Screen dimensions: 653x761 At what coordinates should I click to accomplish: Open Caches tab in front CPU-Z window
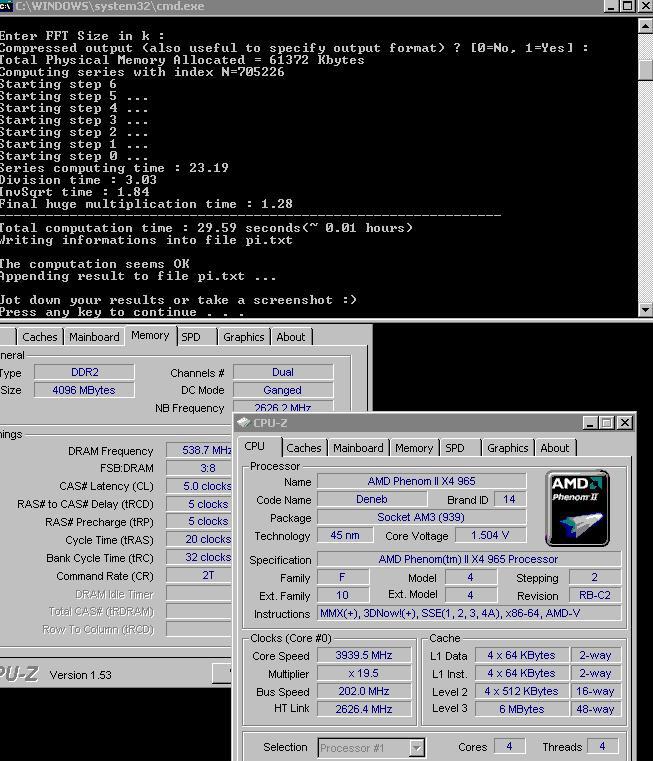[304, 448]
